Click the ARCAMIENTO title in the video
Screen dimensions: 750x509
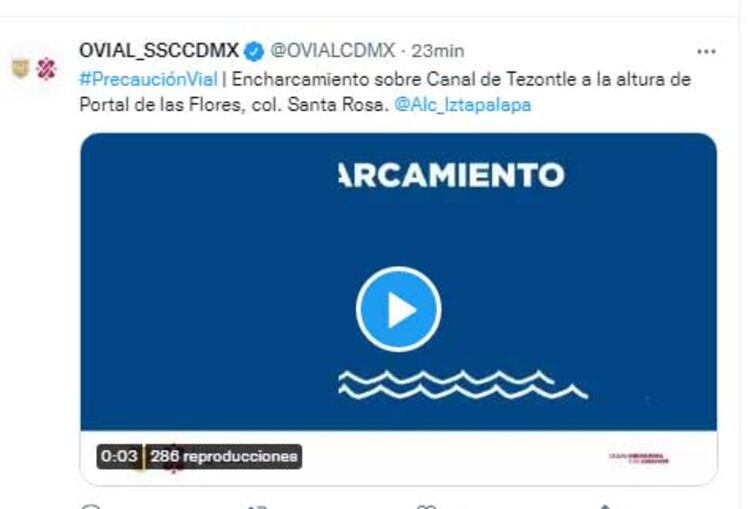(452, 175)
